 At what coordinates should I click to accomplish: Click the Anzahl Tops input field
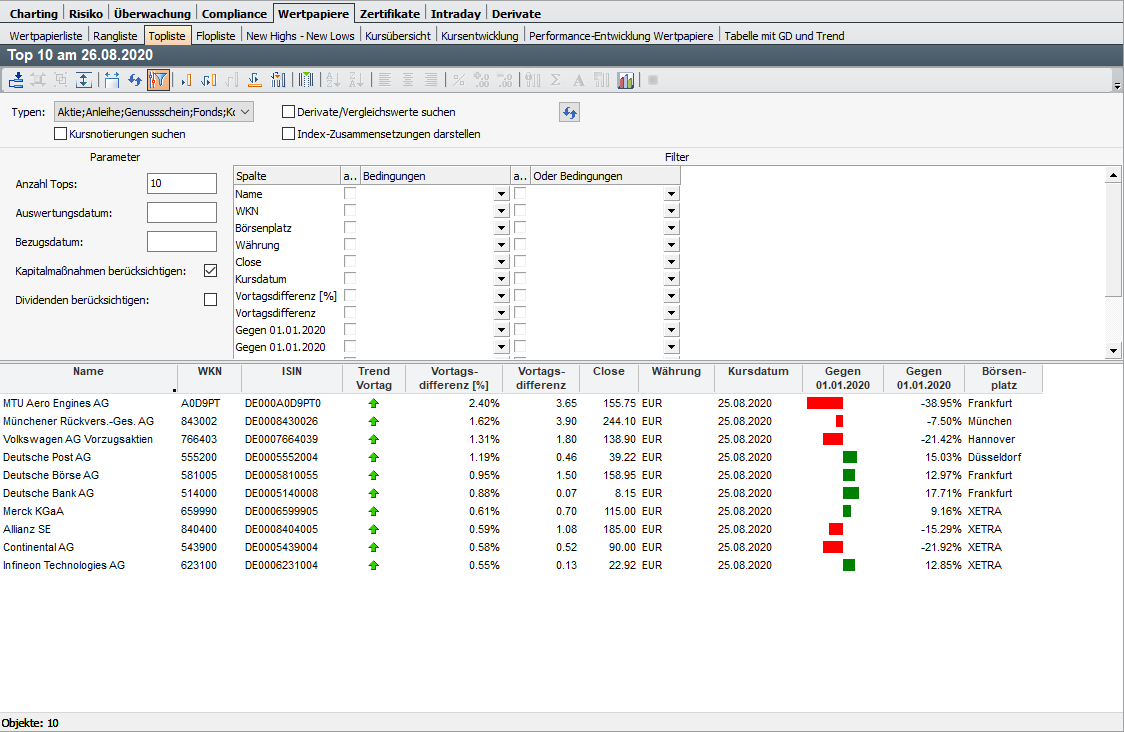(x=181, y=184)
